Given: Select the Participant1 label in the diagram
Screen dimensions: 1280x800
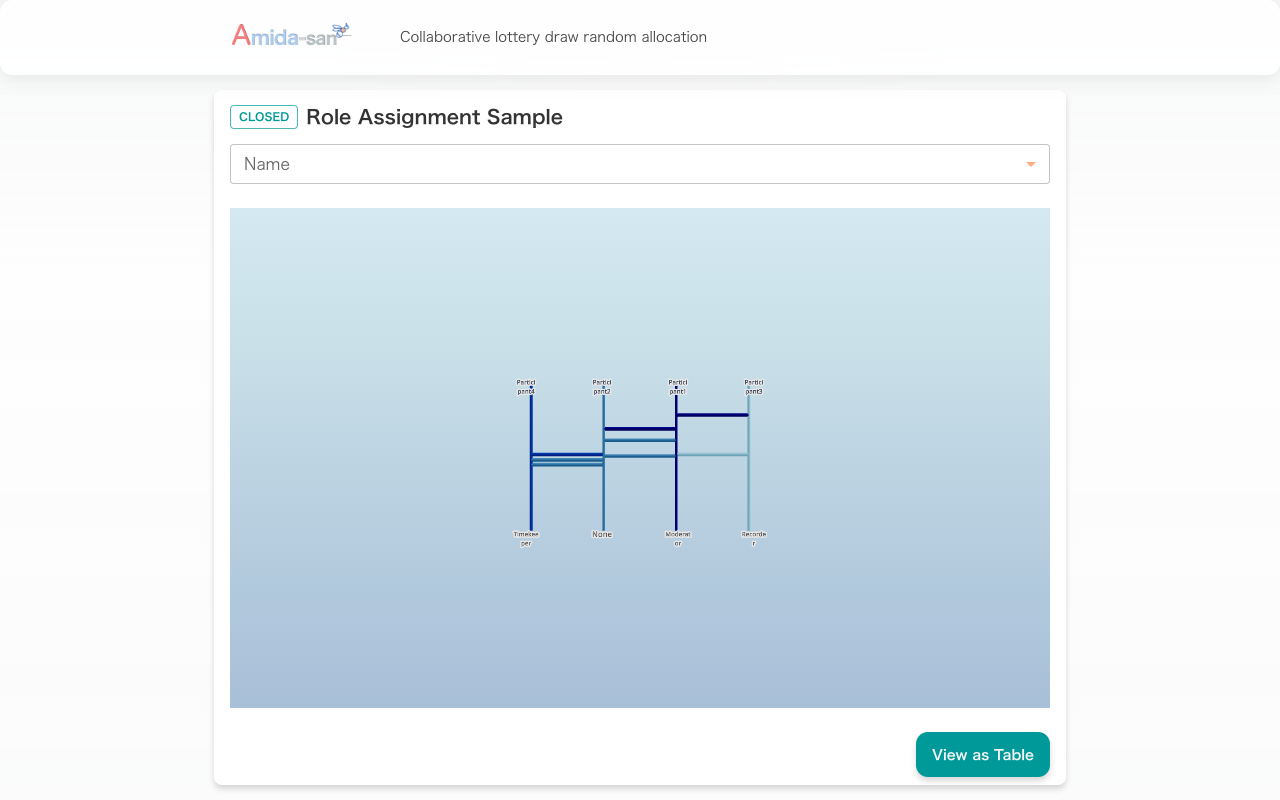Looking at the screenshot, I should click(x=678, y=387).
